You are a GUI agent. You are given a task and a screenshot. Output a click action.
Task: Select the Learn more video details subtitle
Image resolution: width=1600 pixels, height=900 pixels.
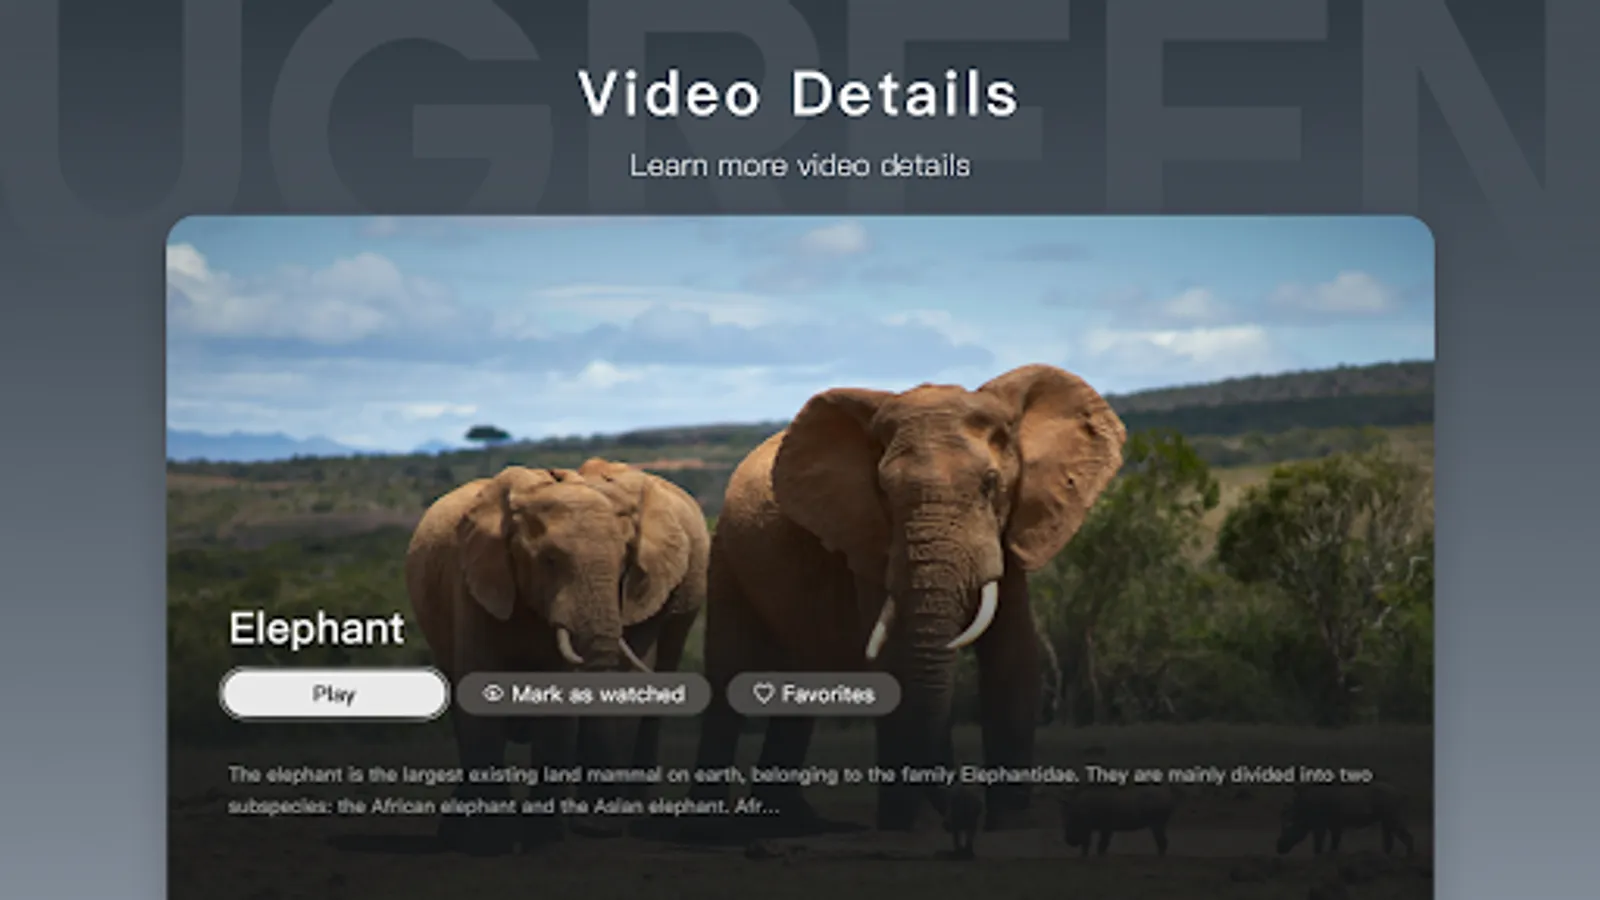pos(799,165)
